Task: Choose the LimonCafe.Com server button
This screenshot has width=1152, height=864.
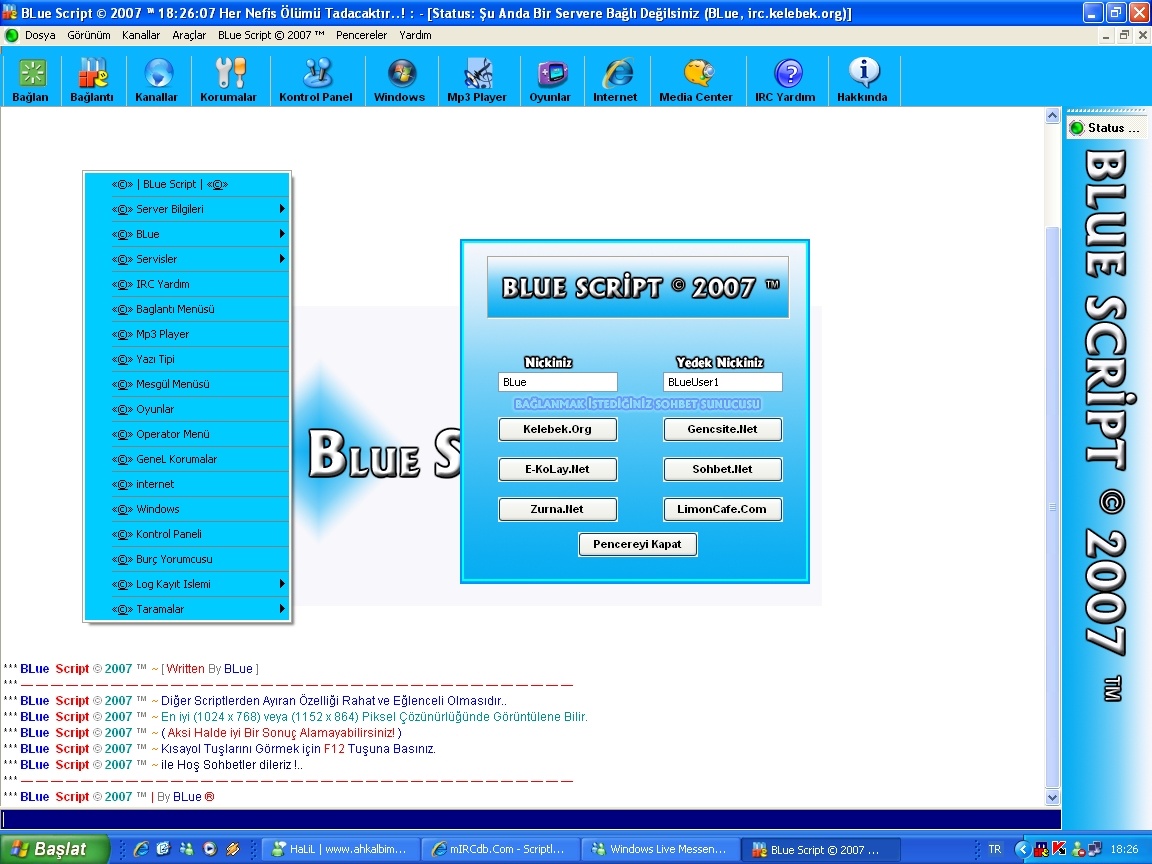Action: pos(722,509)
